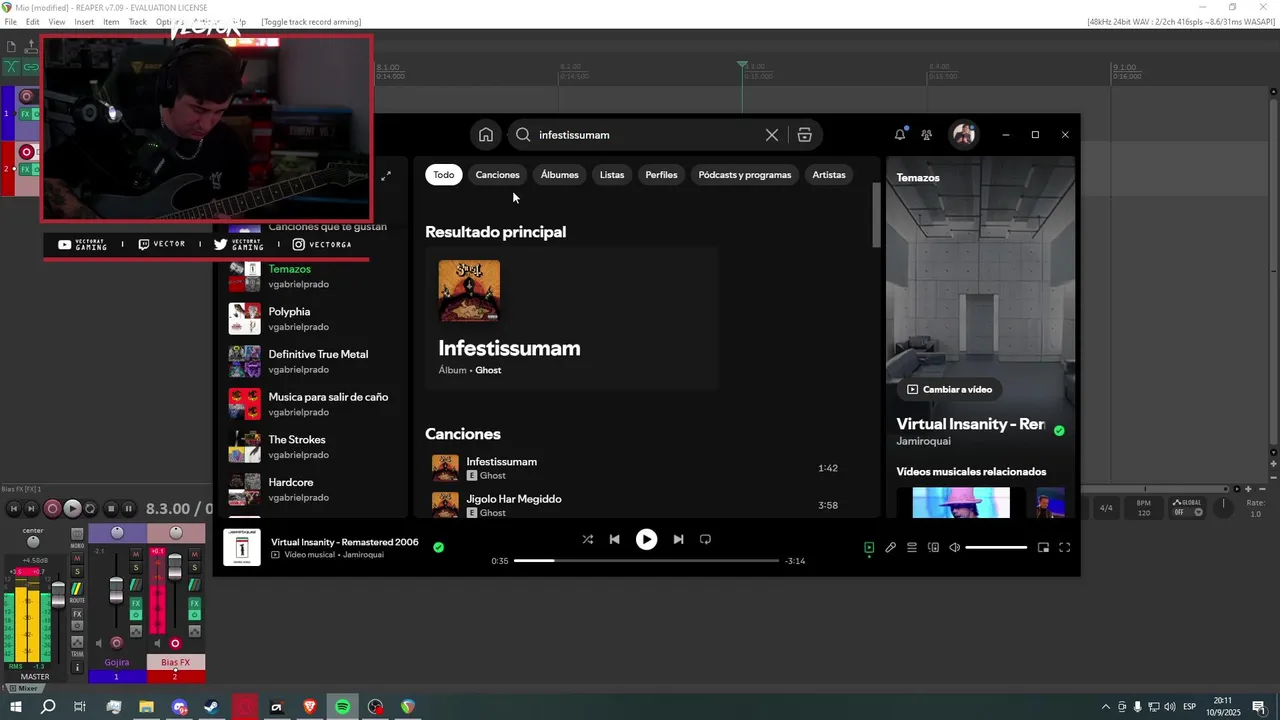This screenshot has height=720, width=1280.
Task: Open The Strokes playlist
Action: coord(310,447)
